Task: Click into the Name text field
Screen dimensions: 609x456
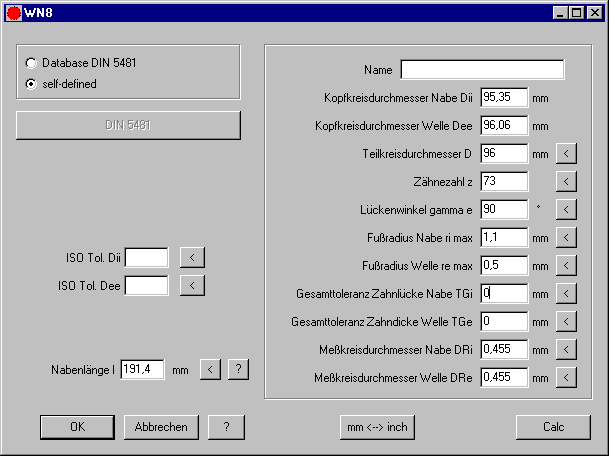Action: (x=482, y=70)
